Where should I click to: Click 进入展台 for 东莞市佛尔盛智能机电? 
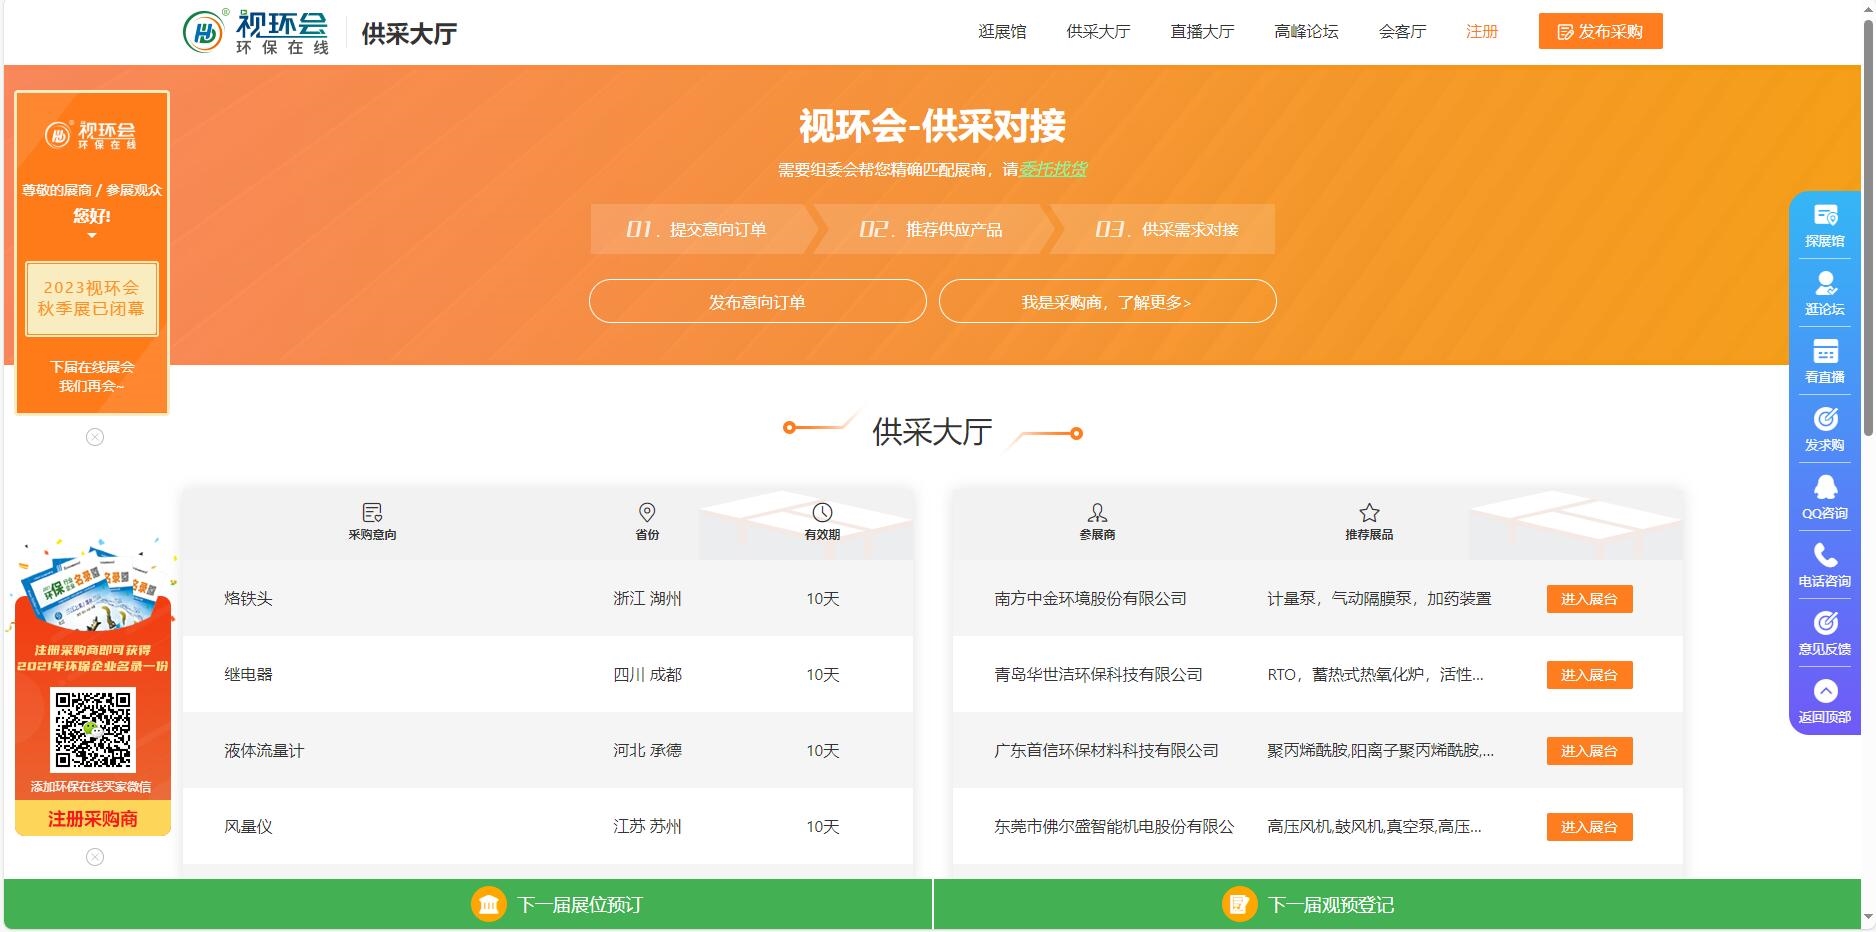1589,827
